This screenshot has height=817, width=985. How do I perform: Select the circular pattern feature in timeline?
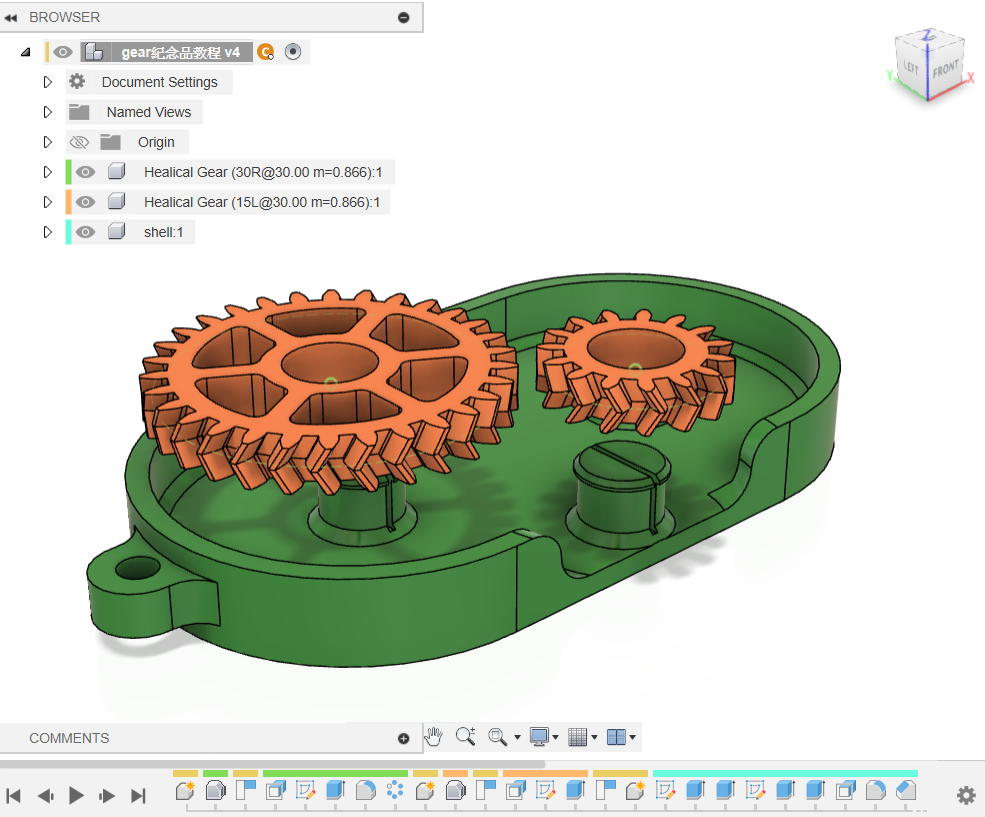tap(395, 791)
